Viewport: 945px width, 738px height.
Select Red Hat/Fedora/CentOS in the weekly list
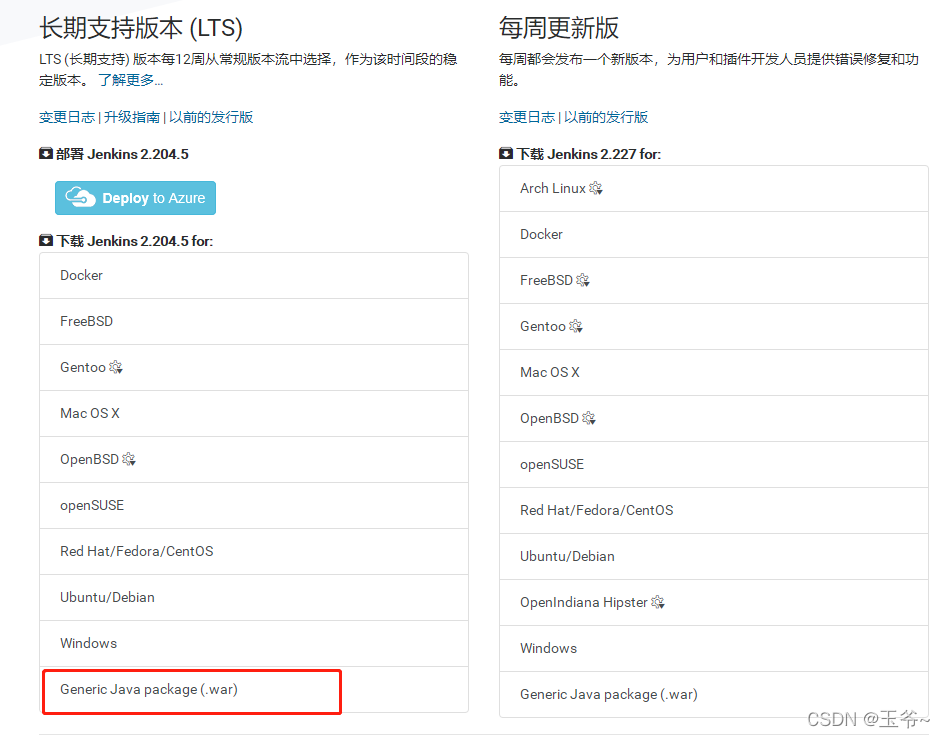(x=714, y=510)
